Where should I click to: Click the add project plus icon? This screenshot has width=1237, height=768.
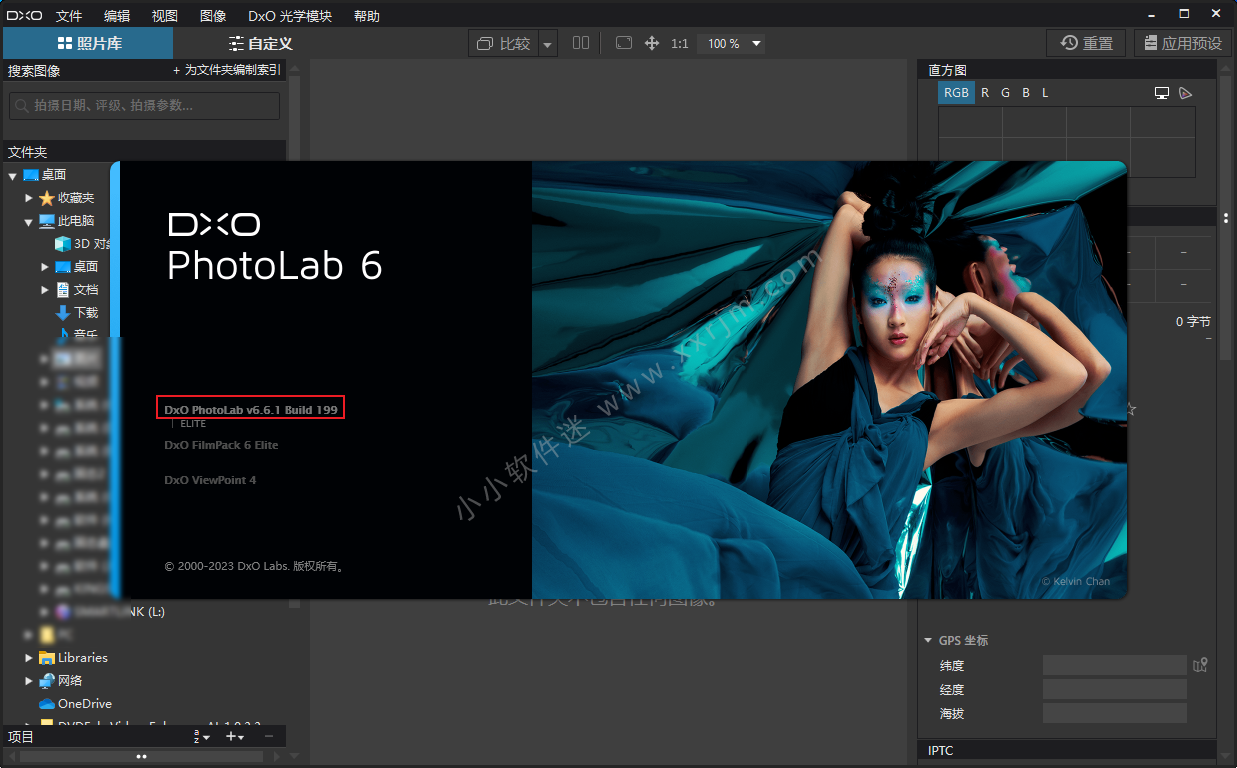235,737
